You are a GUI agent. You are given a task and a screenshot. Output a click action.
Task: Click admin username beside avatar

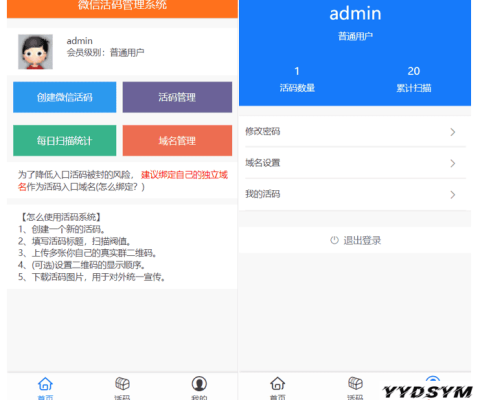[x=79, y=41]
